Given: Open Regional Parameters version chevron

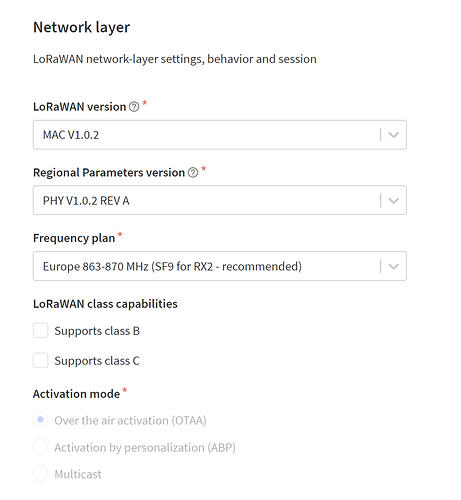Looking at the screenshot, I should click(394, 201).
